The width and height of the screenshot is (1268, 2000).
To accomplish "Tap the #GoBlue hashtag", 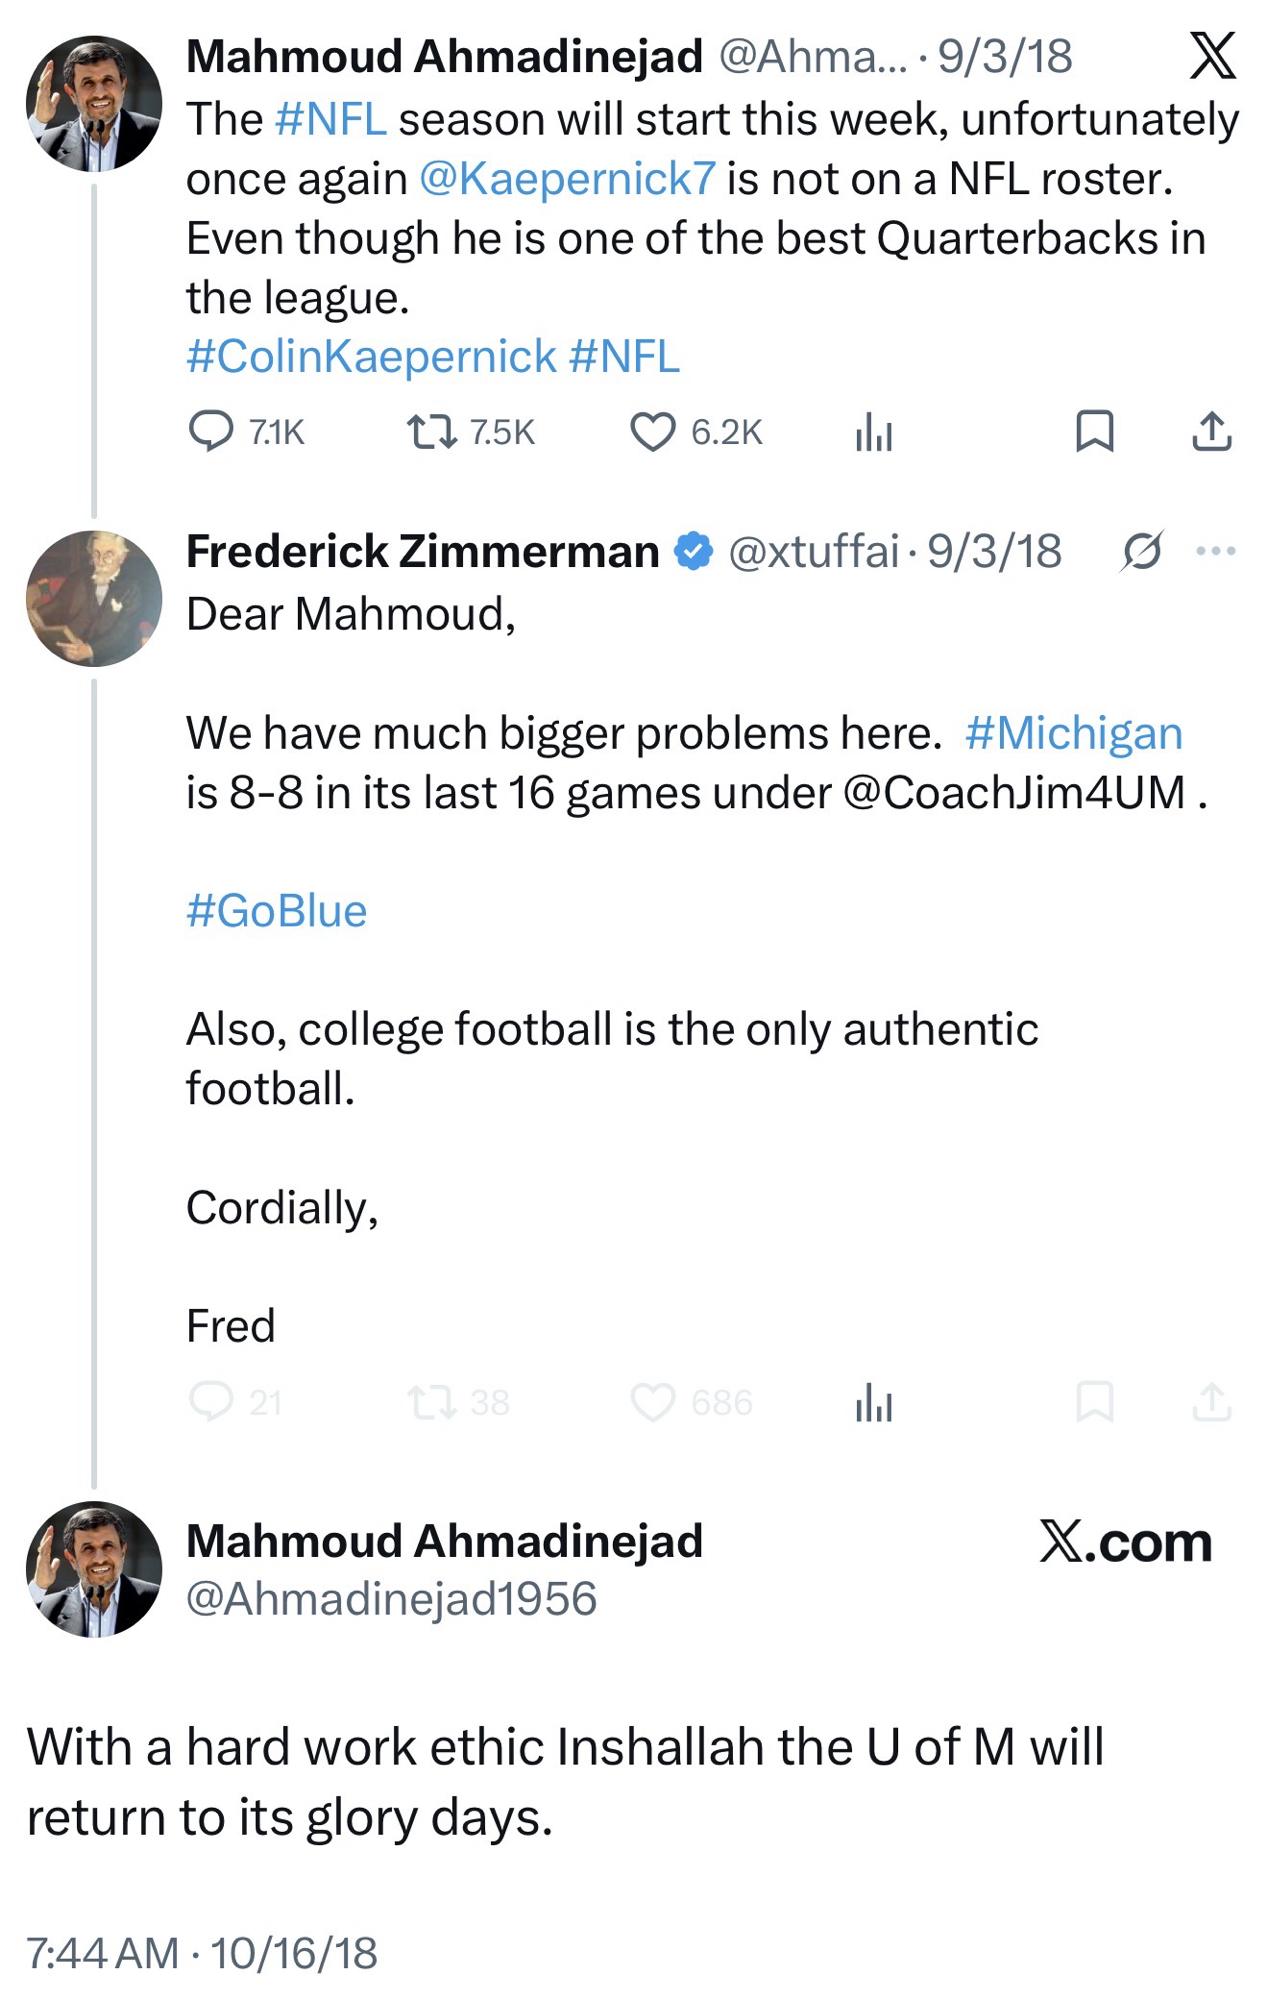I will [276, 911].
